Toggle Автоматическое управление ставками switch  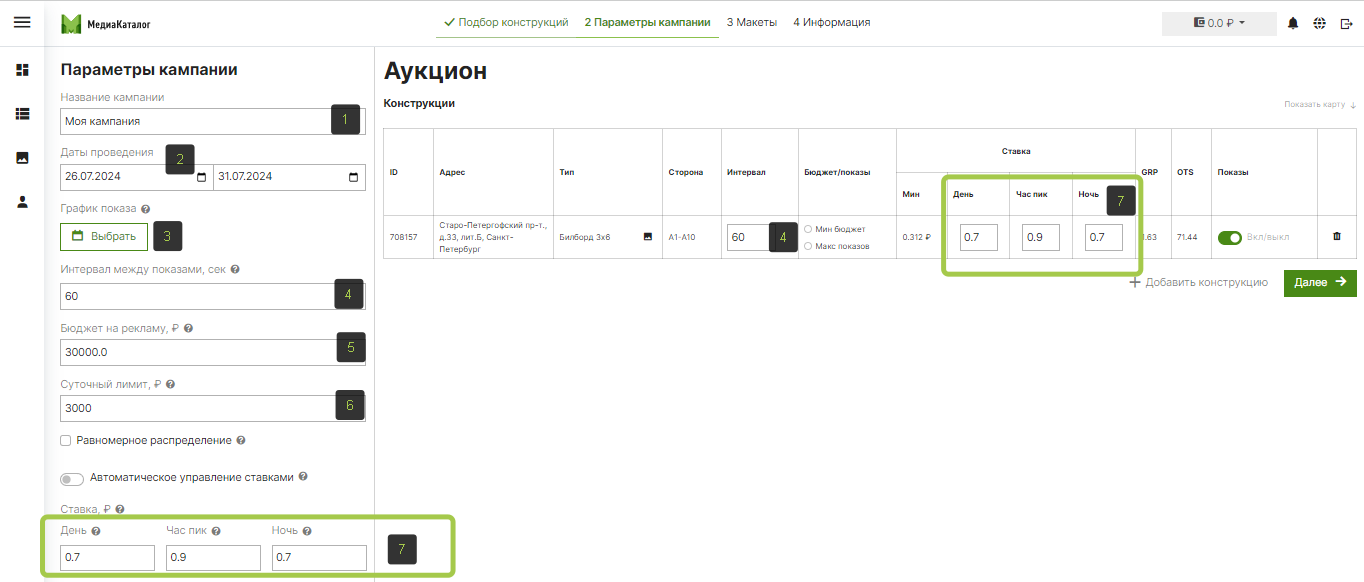pyautogui.click(x=72, y=479)
